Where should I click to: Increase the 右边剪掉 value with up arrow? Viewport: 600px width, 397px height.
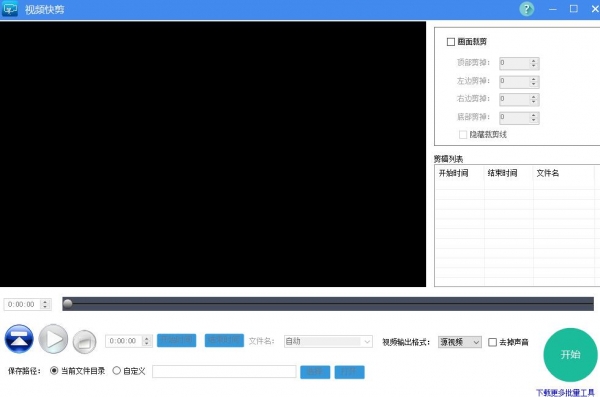pyautogui.click(x=534, y=96)
